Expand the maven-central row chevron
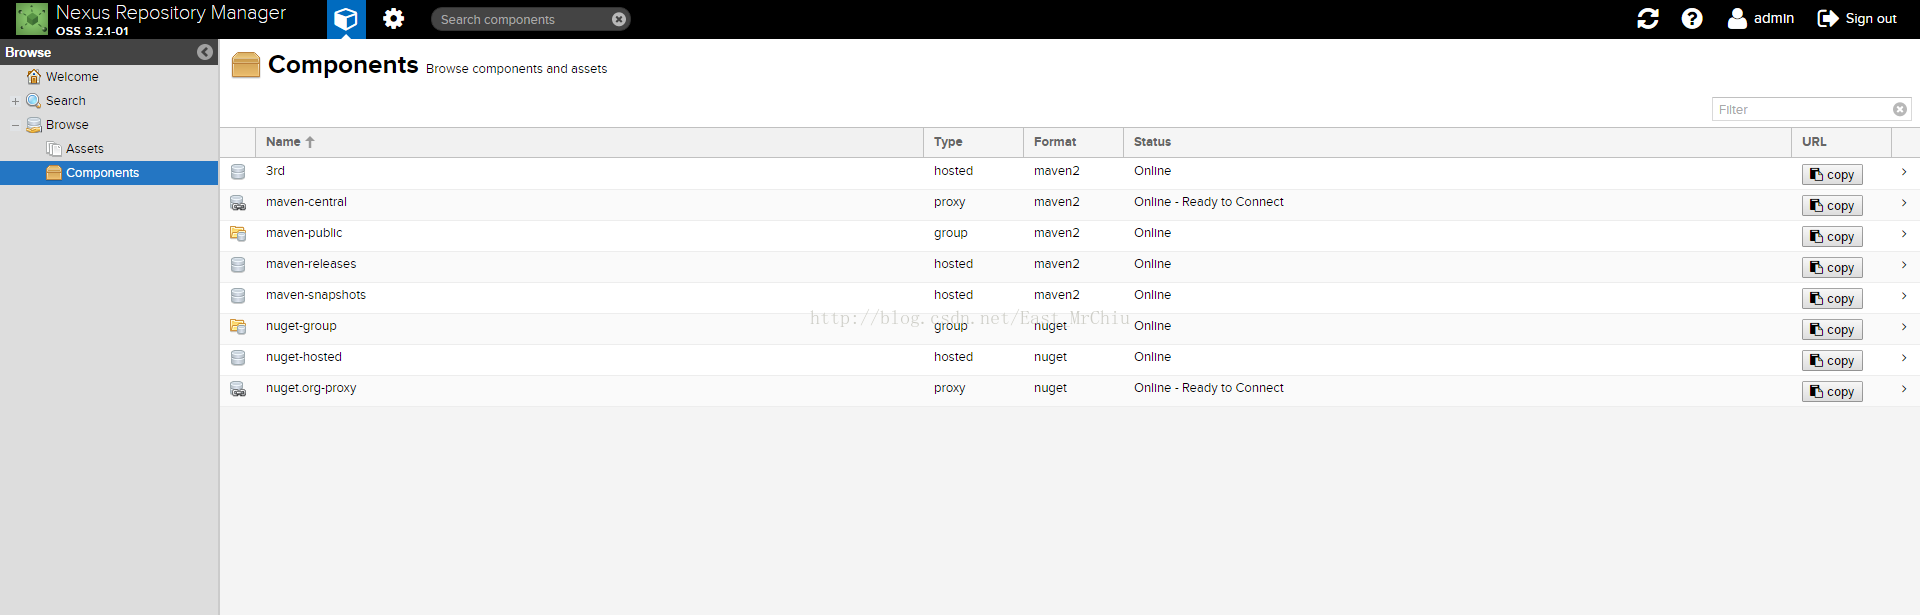The height and width of the screenshot is (615, 1920). [1904, 203]
